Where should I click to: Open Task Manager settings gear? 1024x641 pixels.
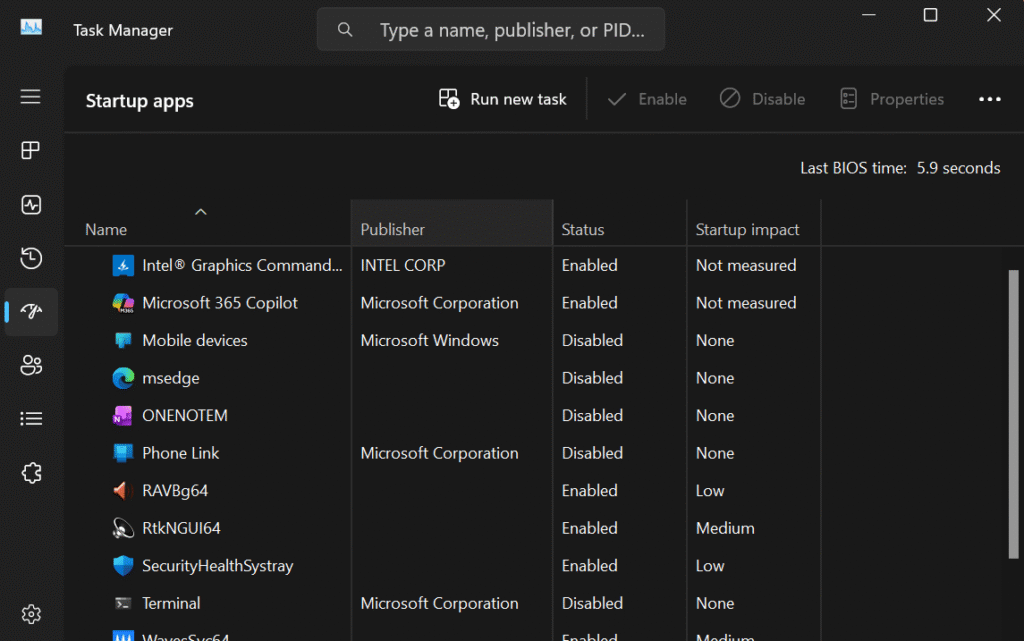click(31, 613)
